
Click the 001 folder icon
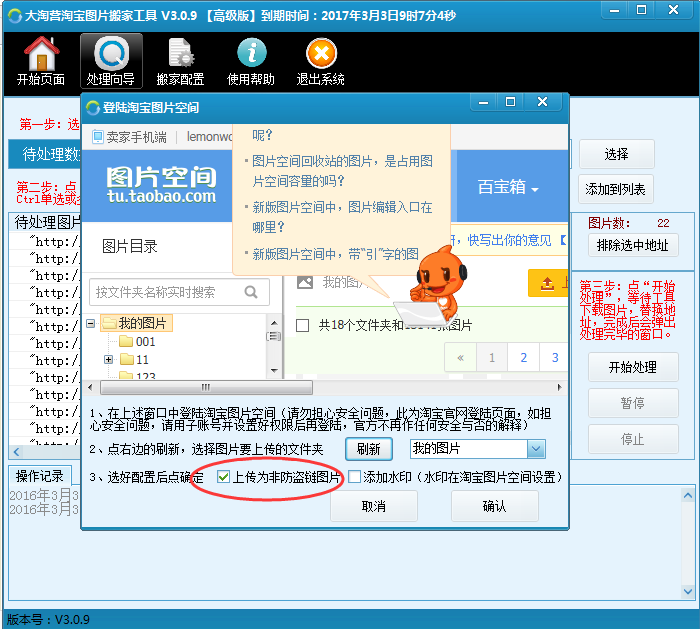(126, 342)
